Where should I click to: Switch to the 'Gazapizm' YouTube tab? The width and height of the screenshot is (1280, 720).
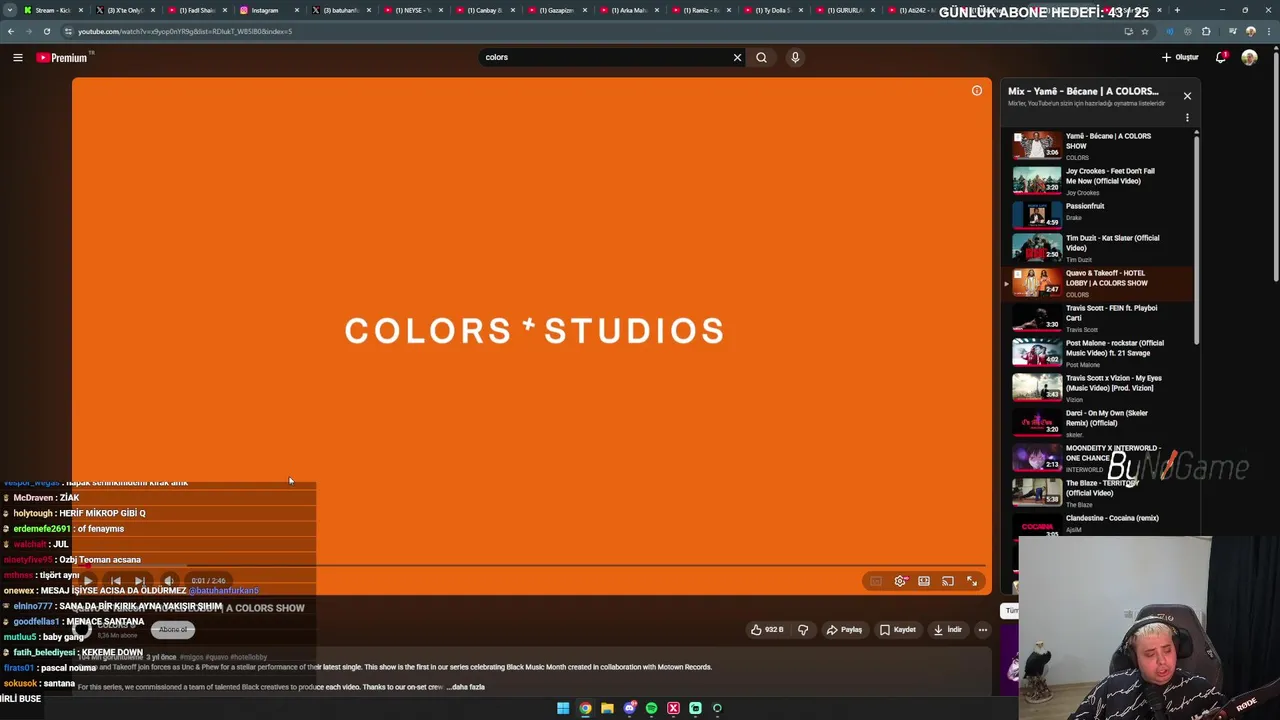point(557,10)
